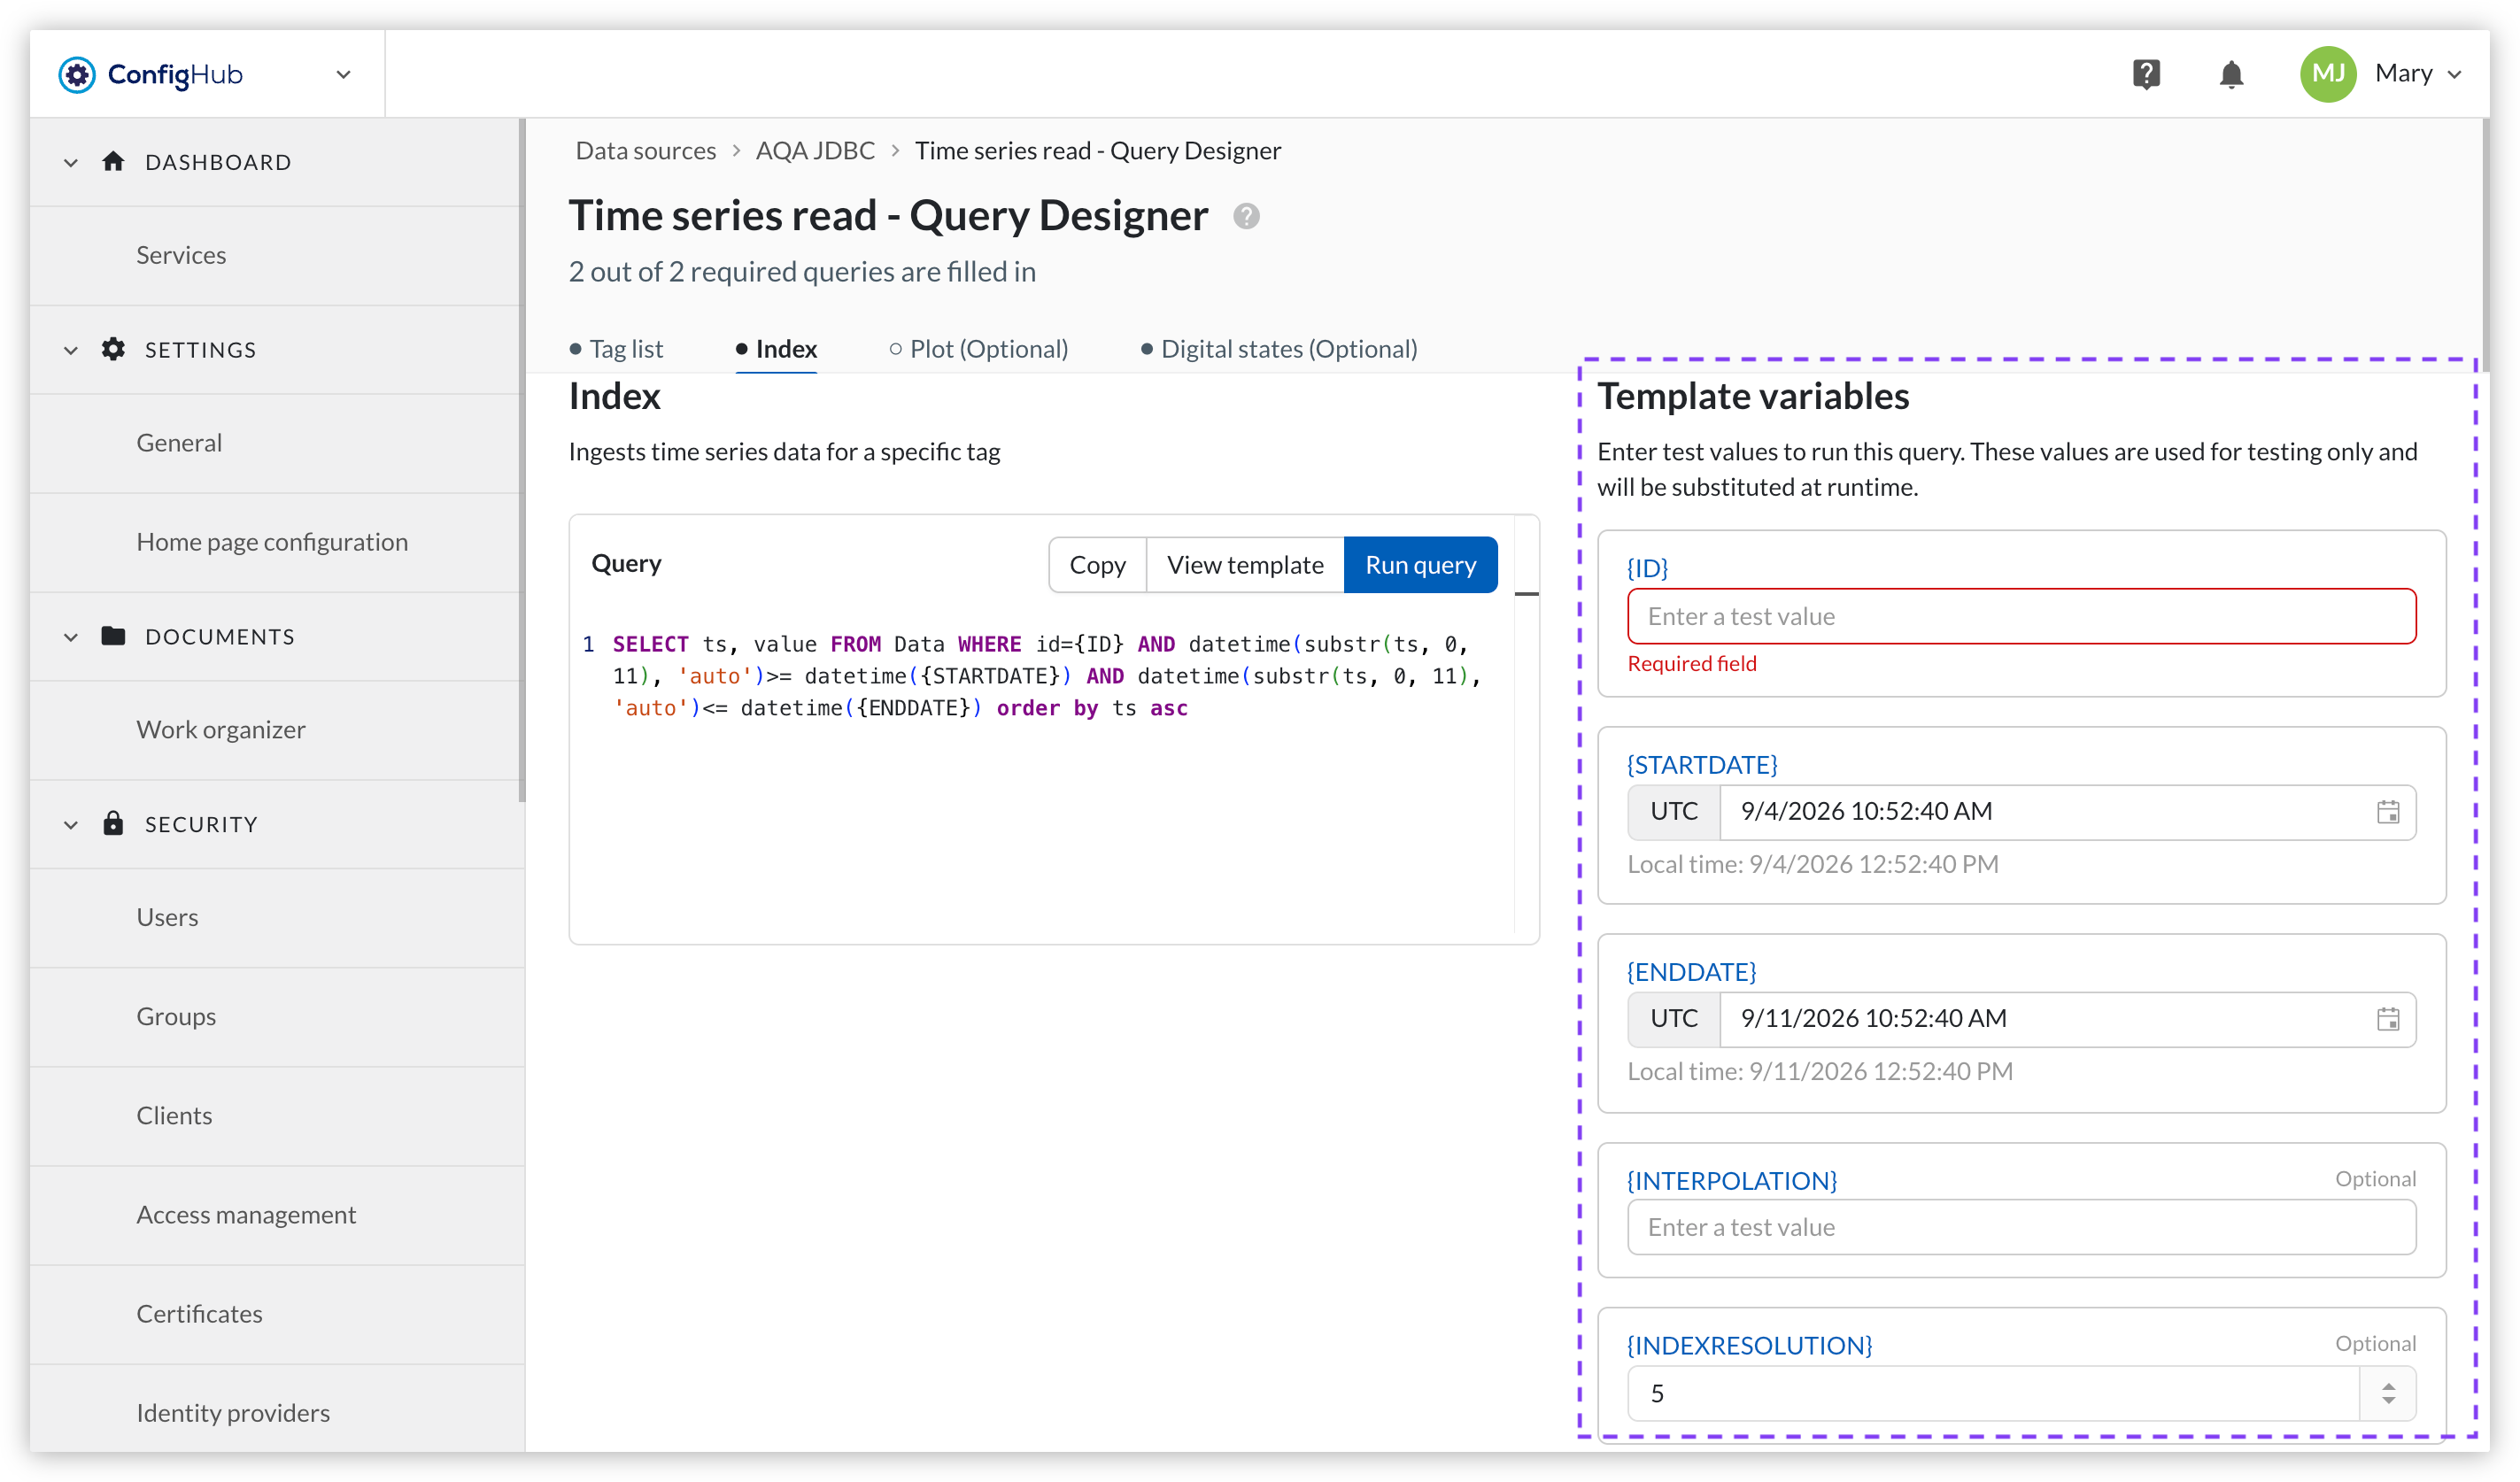The width and height of the screenshot is (2520, 1482).
Task: Collapse the Dashboard section chevron
Action: coord(70,162)
